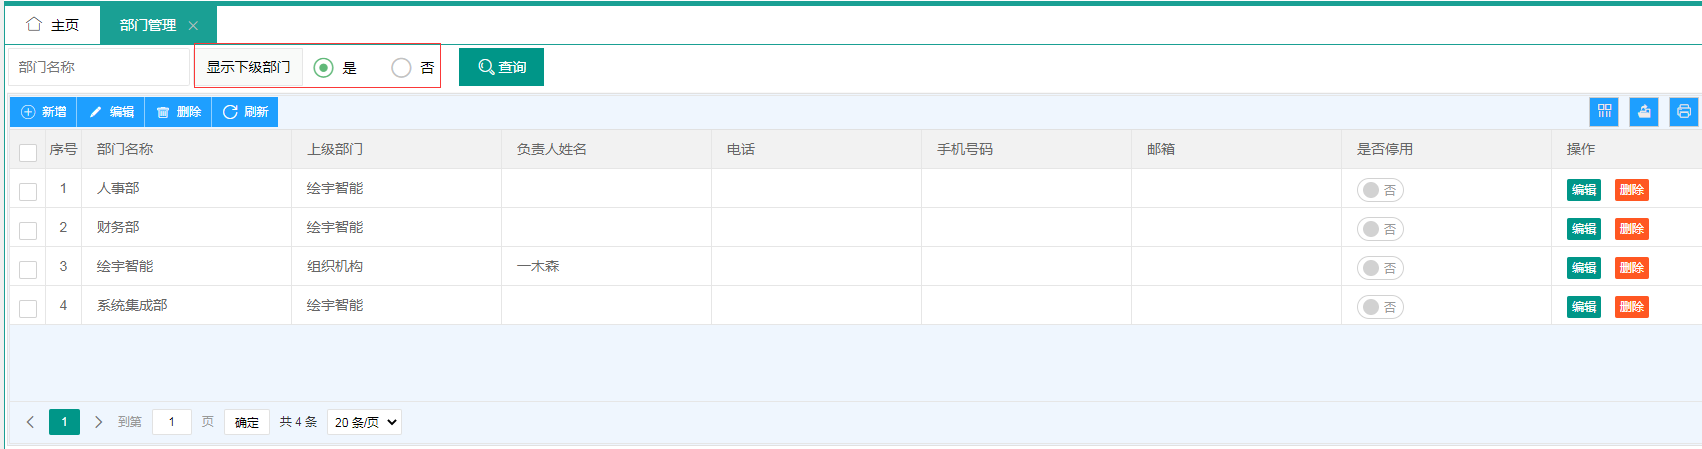Click the toolbar 编辑 pencil button

tap(111, 112)
